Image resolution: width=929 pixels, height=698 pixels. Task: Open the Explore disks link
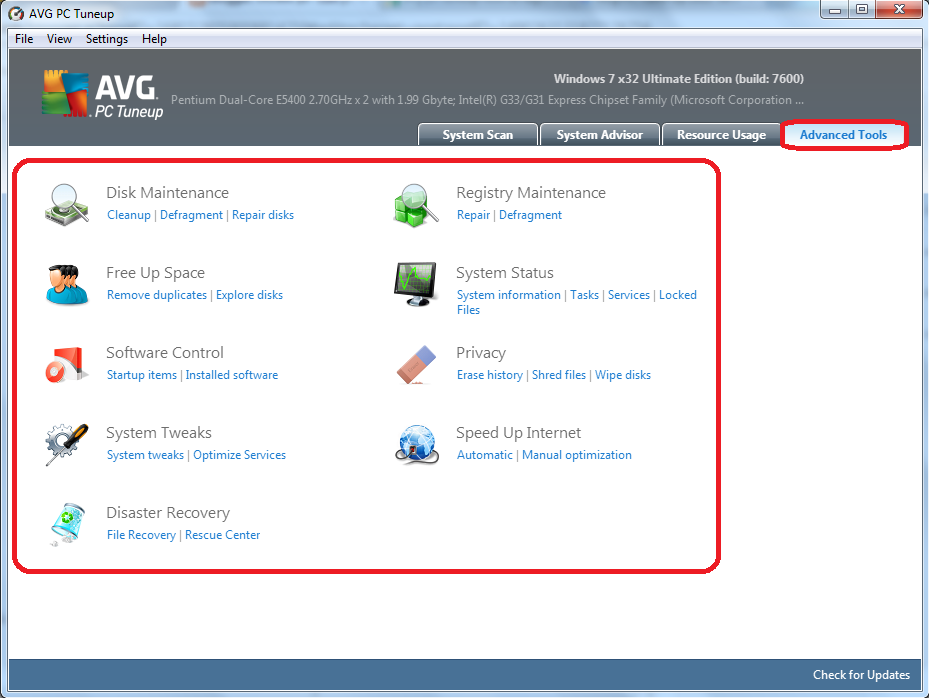coord(249,295)
